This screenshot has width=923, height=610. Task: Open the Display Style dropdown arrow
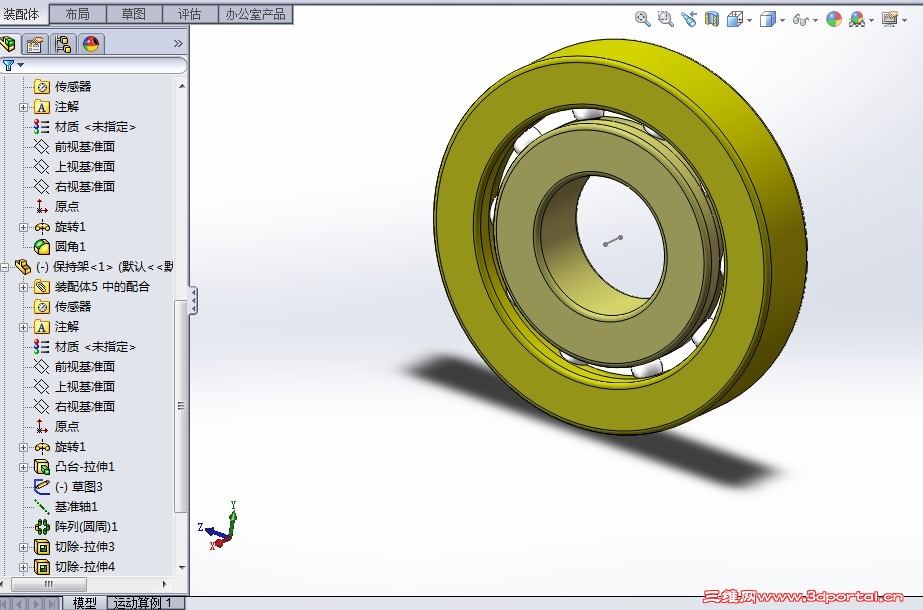pyautogui.click(x=782, y=20)
